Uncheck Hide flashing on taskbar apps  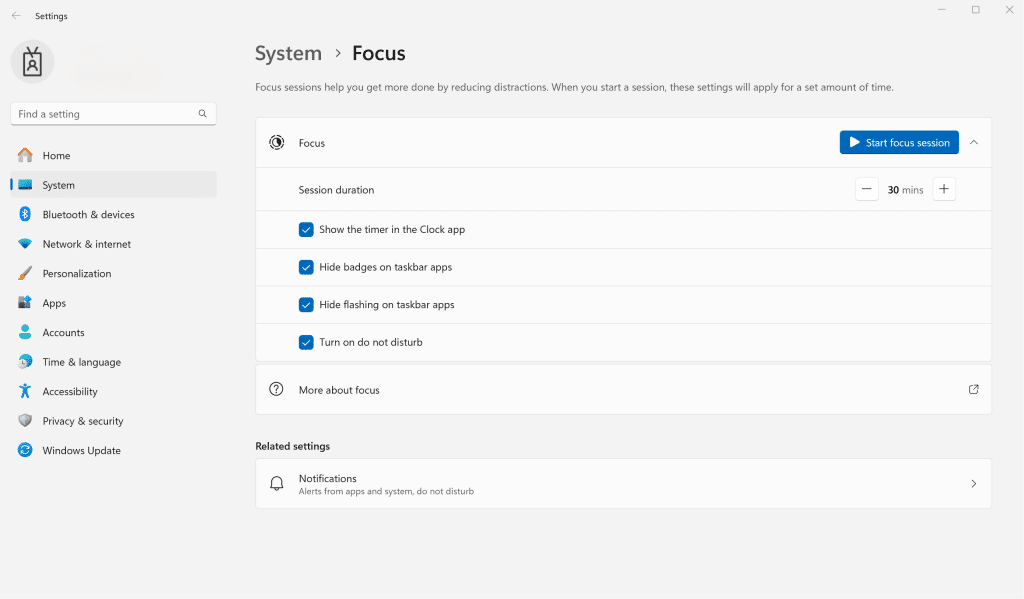tap(306, 304)
